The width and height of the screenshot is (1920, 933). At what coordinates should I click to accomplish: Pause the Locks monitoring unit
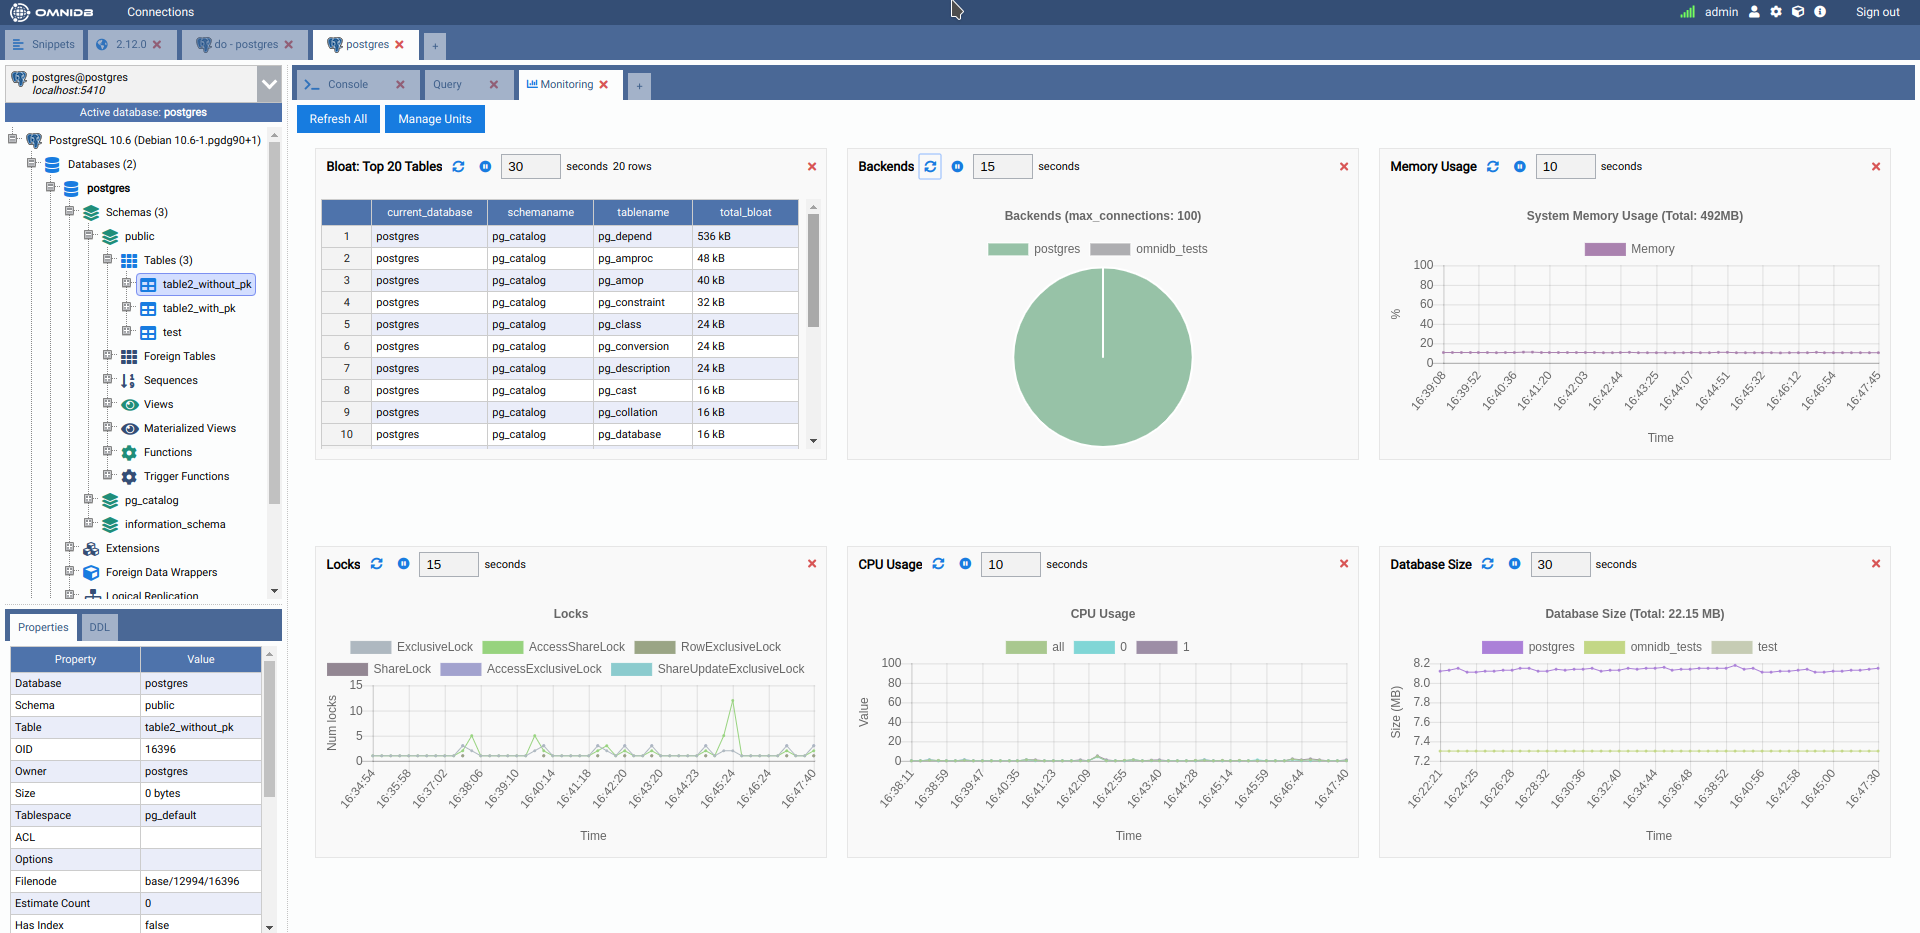pos(403,564)
